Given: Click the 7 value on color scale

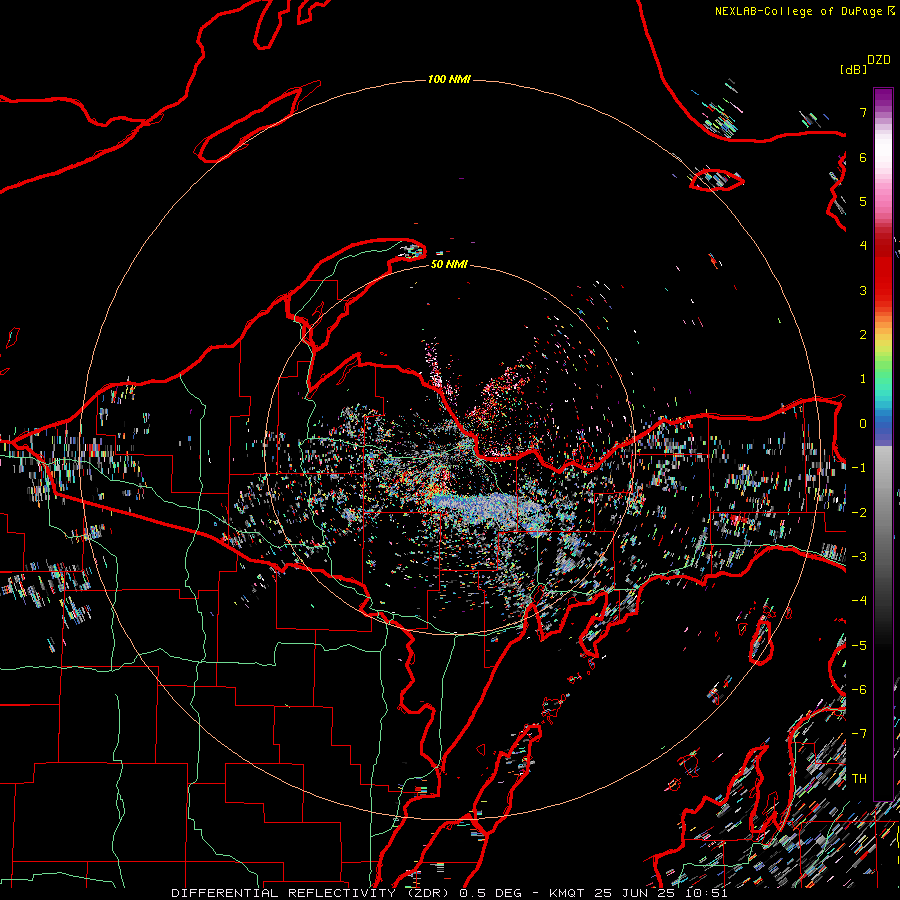Looking at the screenshot, I should [863, 112].
